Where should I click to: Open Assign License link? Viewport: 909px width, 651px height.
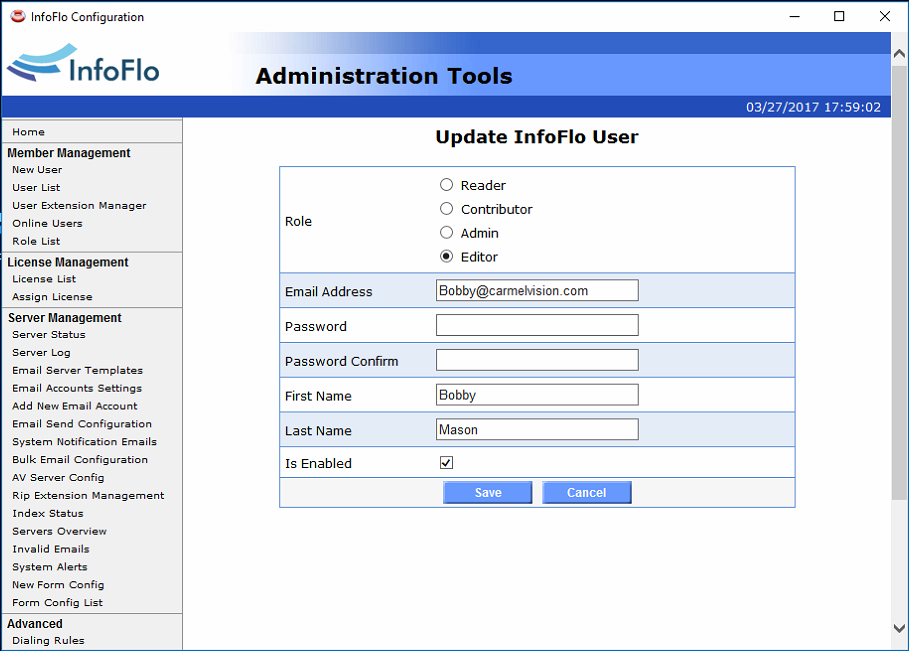pos(52,297)
